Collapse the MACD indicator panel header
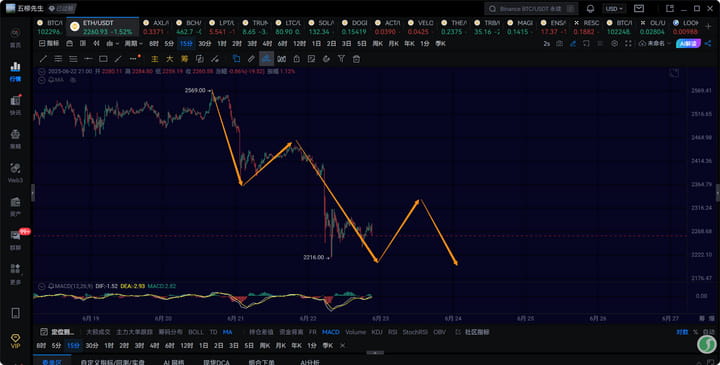The height and width of the screenshot is (365, 720). tap(42, 286)
